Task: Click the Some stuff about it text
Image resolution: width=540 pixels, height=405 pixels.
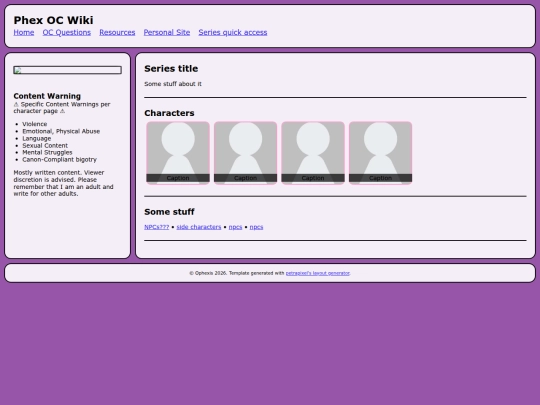Action: [173, 84]
